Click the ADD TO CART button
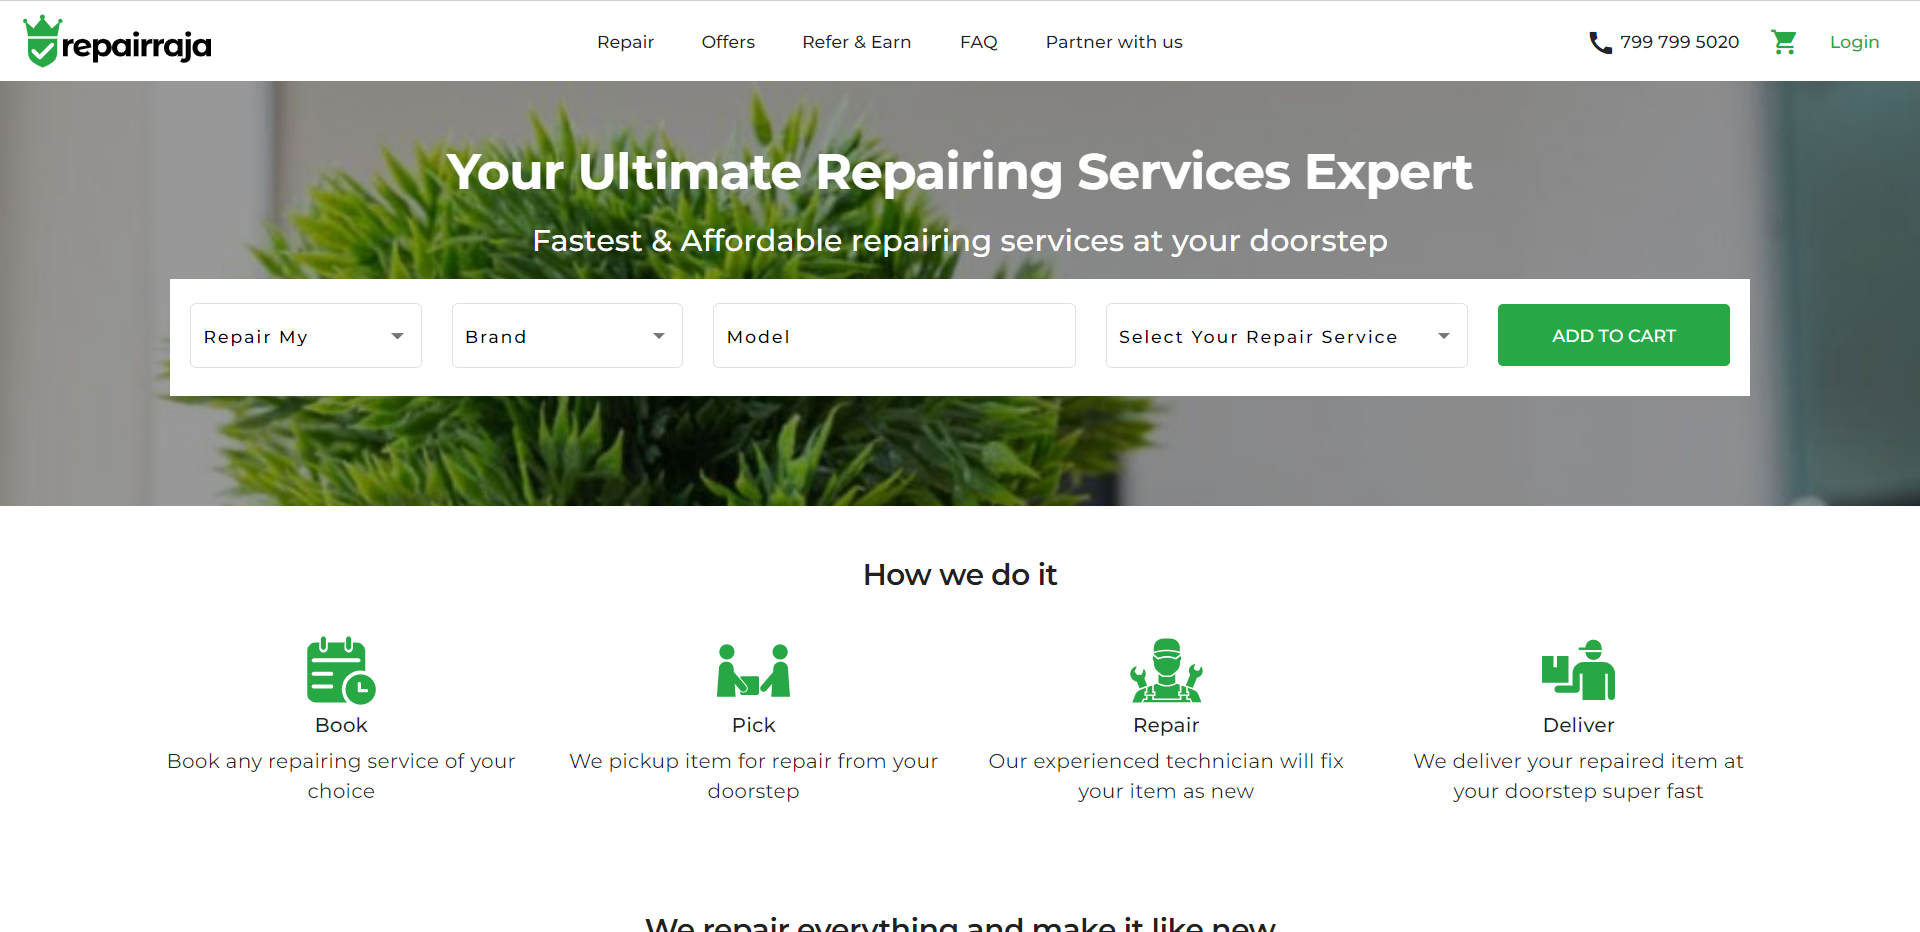Screen dimensions: 1920x932 (x=1614, y=335)
